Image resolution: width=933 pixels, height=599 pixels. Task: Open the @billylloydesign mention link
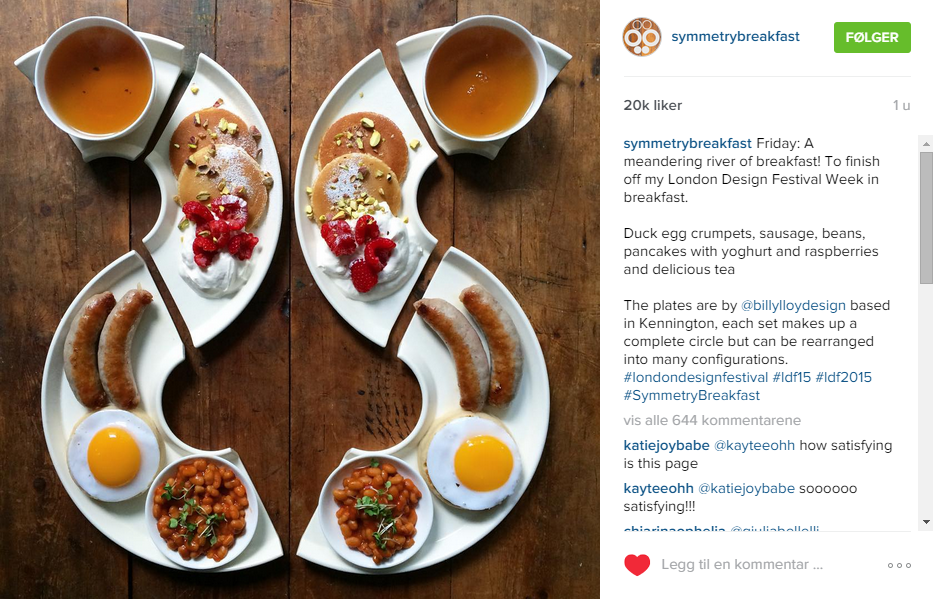pos(793,306)
